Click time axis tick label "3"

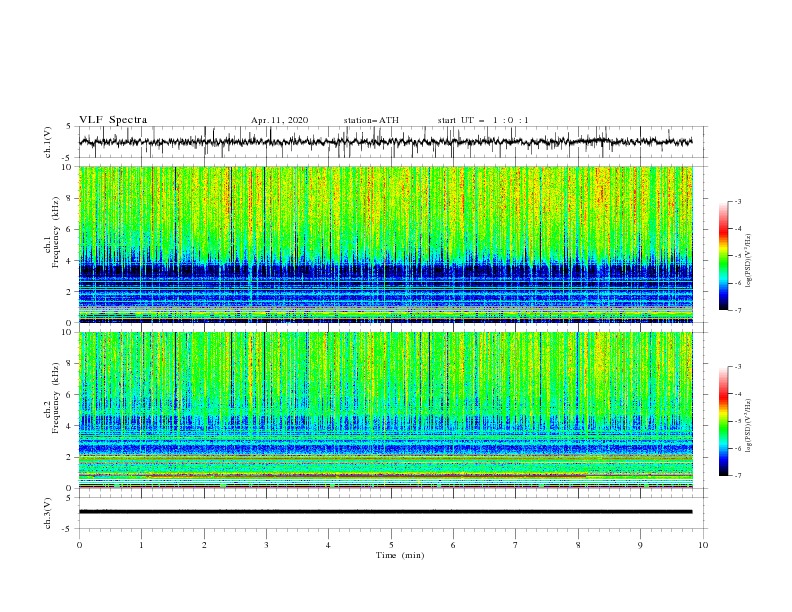coord(266,545)
